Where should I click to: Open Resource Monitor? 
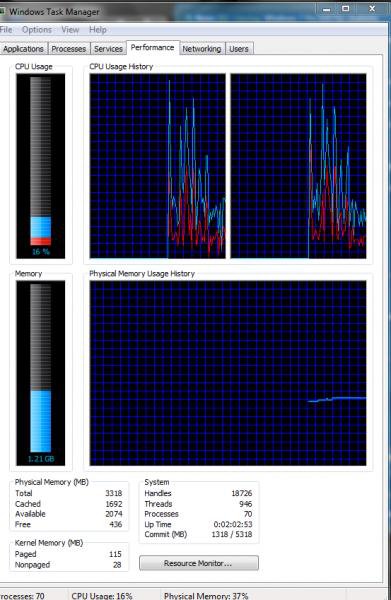tap(199, 563)
